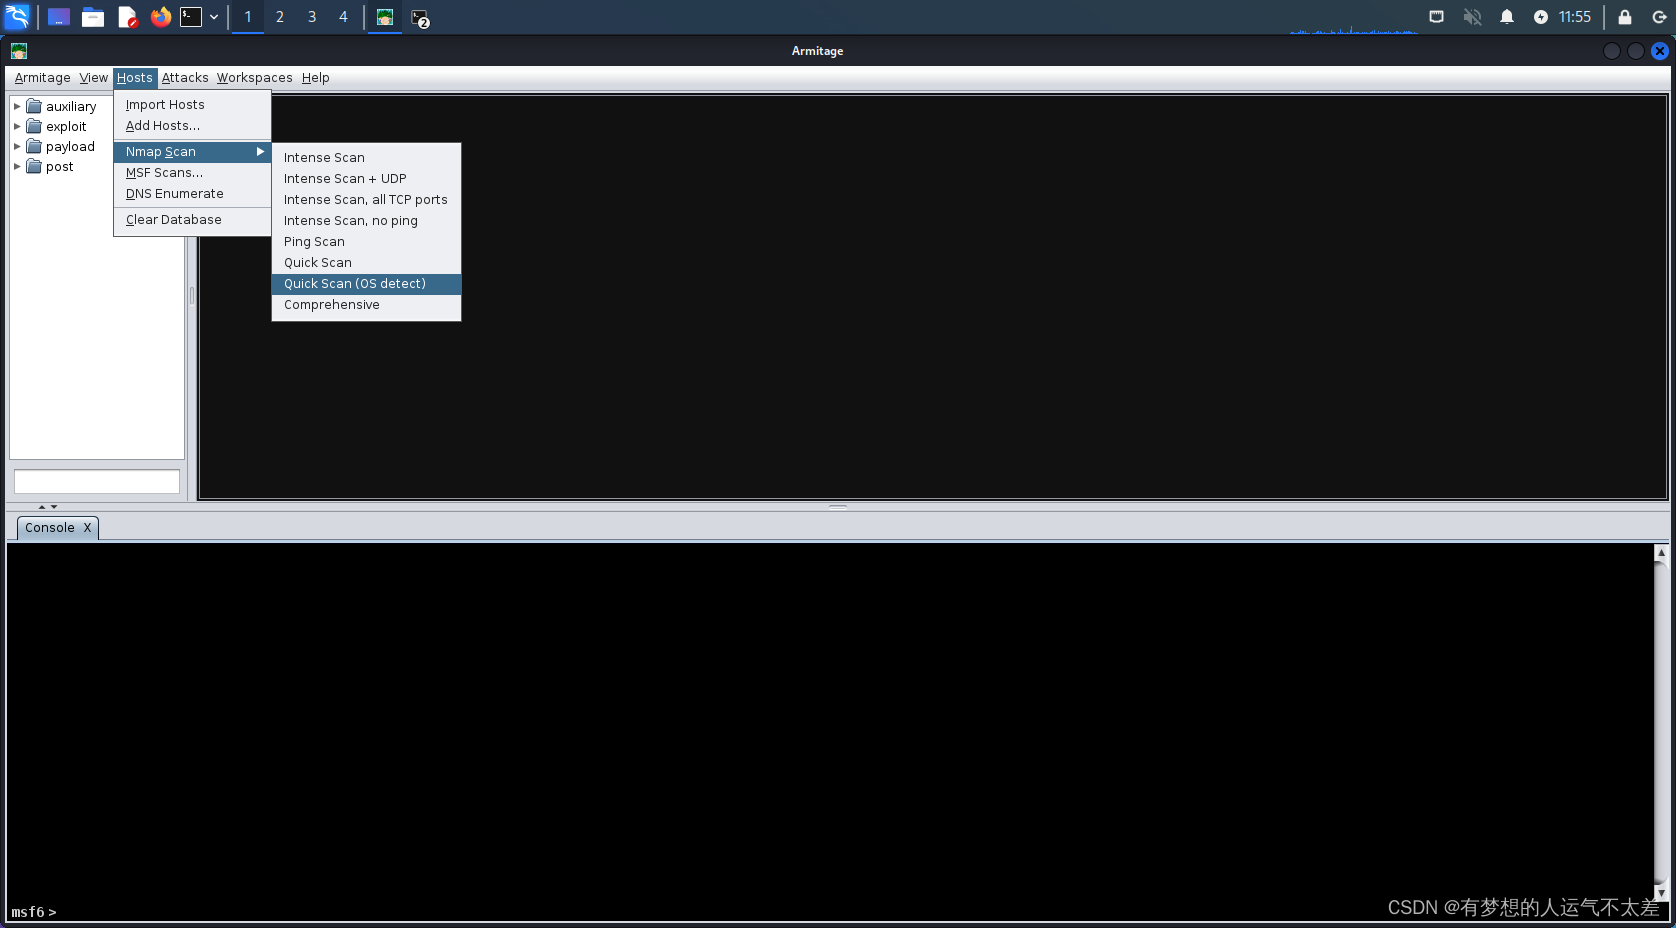Choose DNS Enumerate

[192, 194]
